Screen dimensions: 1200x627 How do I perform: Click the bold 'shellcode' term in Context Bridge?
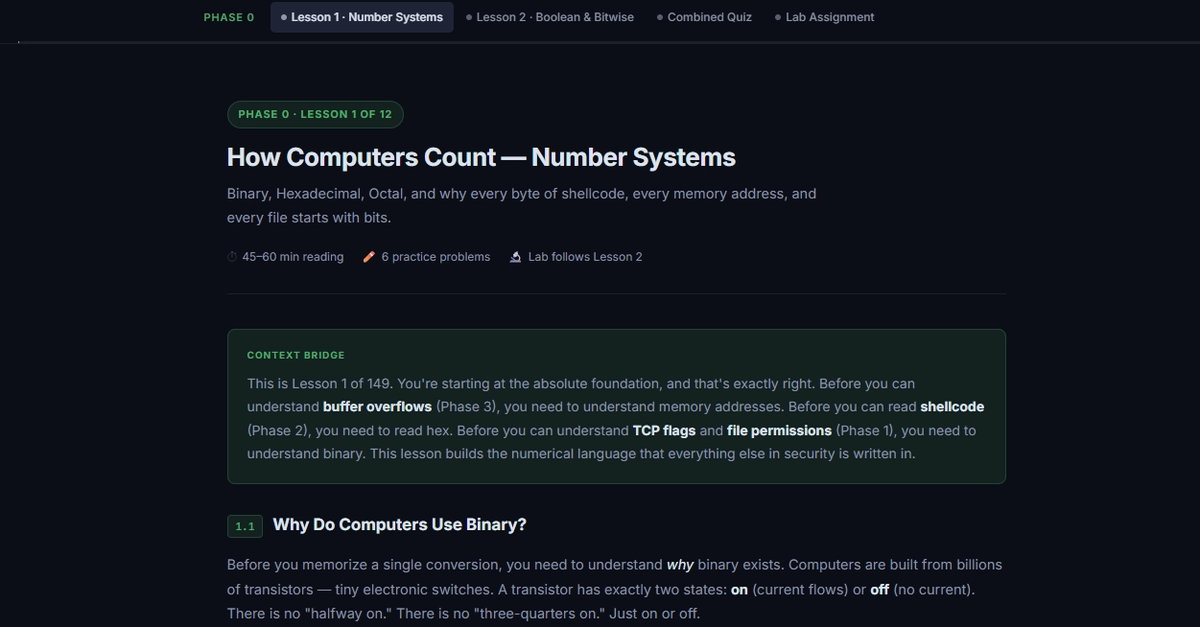[952, 407]
